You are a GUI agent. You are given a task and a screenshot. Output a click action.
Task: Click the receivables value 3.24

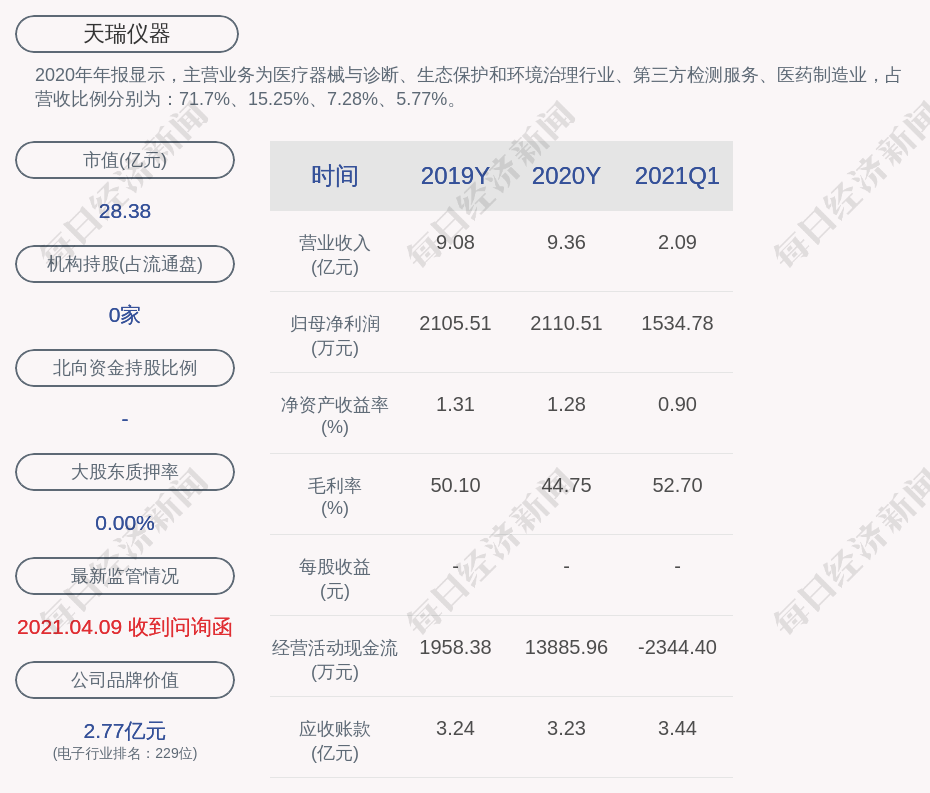click(x=456, y=729)
